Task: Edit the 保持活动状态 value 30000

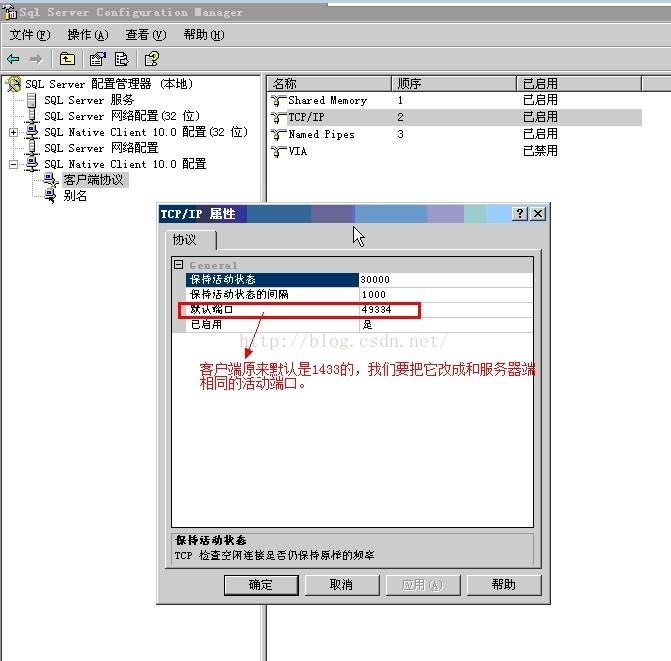Action: pyautogui.click(x=445, y=279)
